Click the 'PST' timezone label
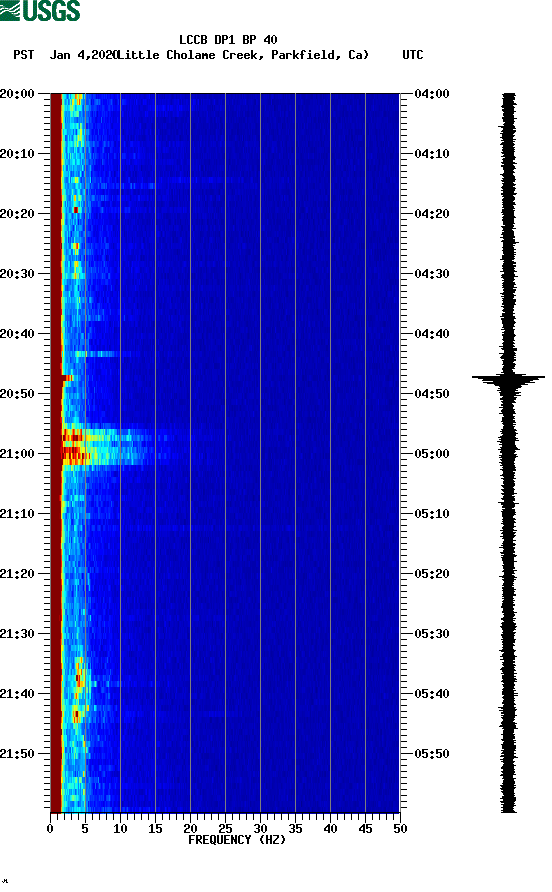Image resolution: width=552 pixels, height=892 pixels. [x=23, y=55]
